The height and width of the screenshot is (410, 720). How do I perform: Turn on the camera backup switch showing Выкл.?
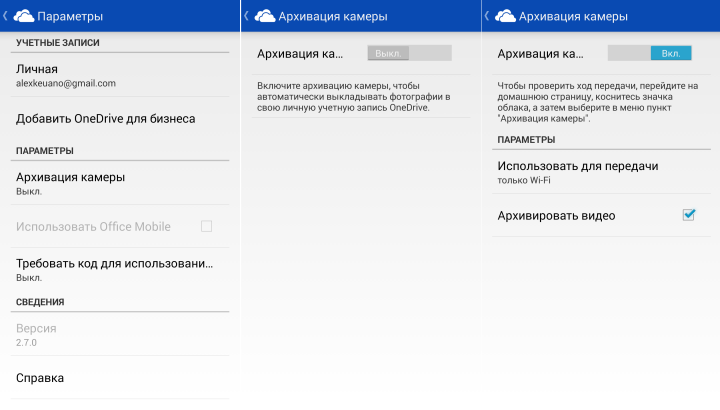pos(409,53)
